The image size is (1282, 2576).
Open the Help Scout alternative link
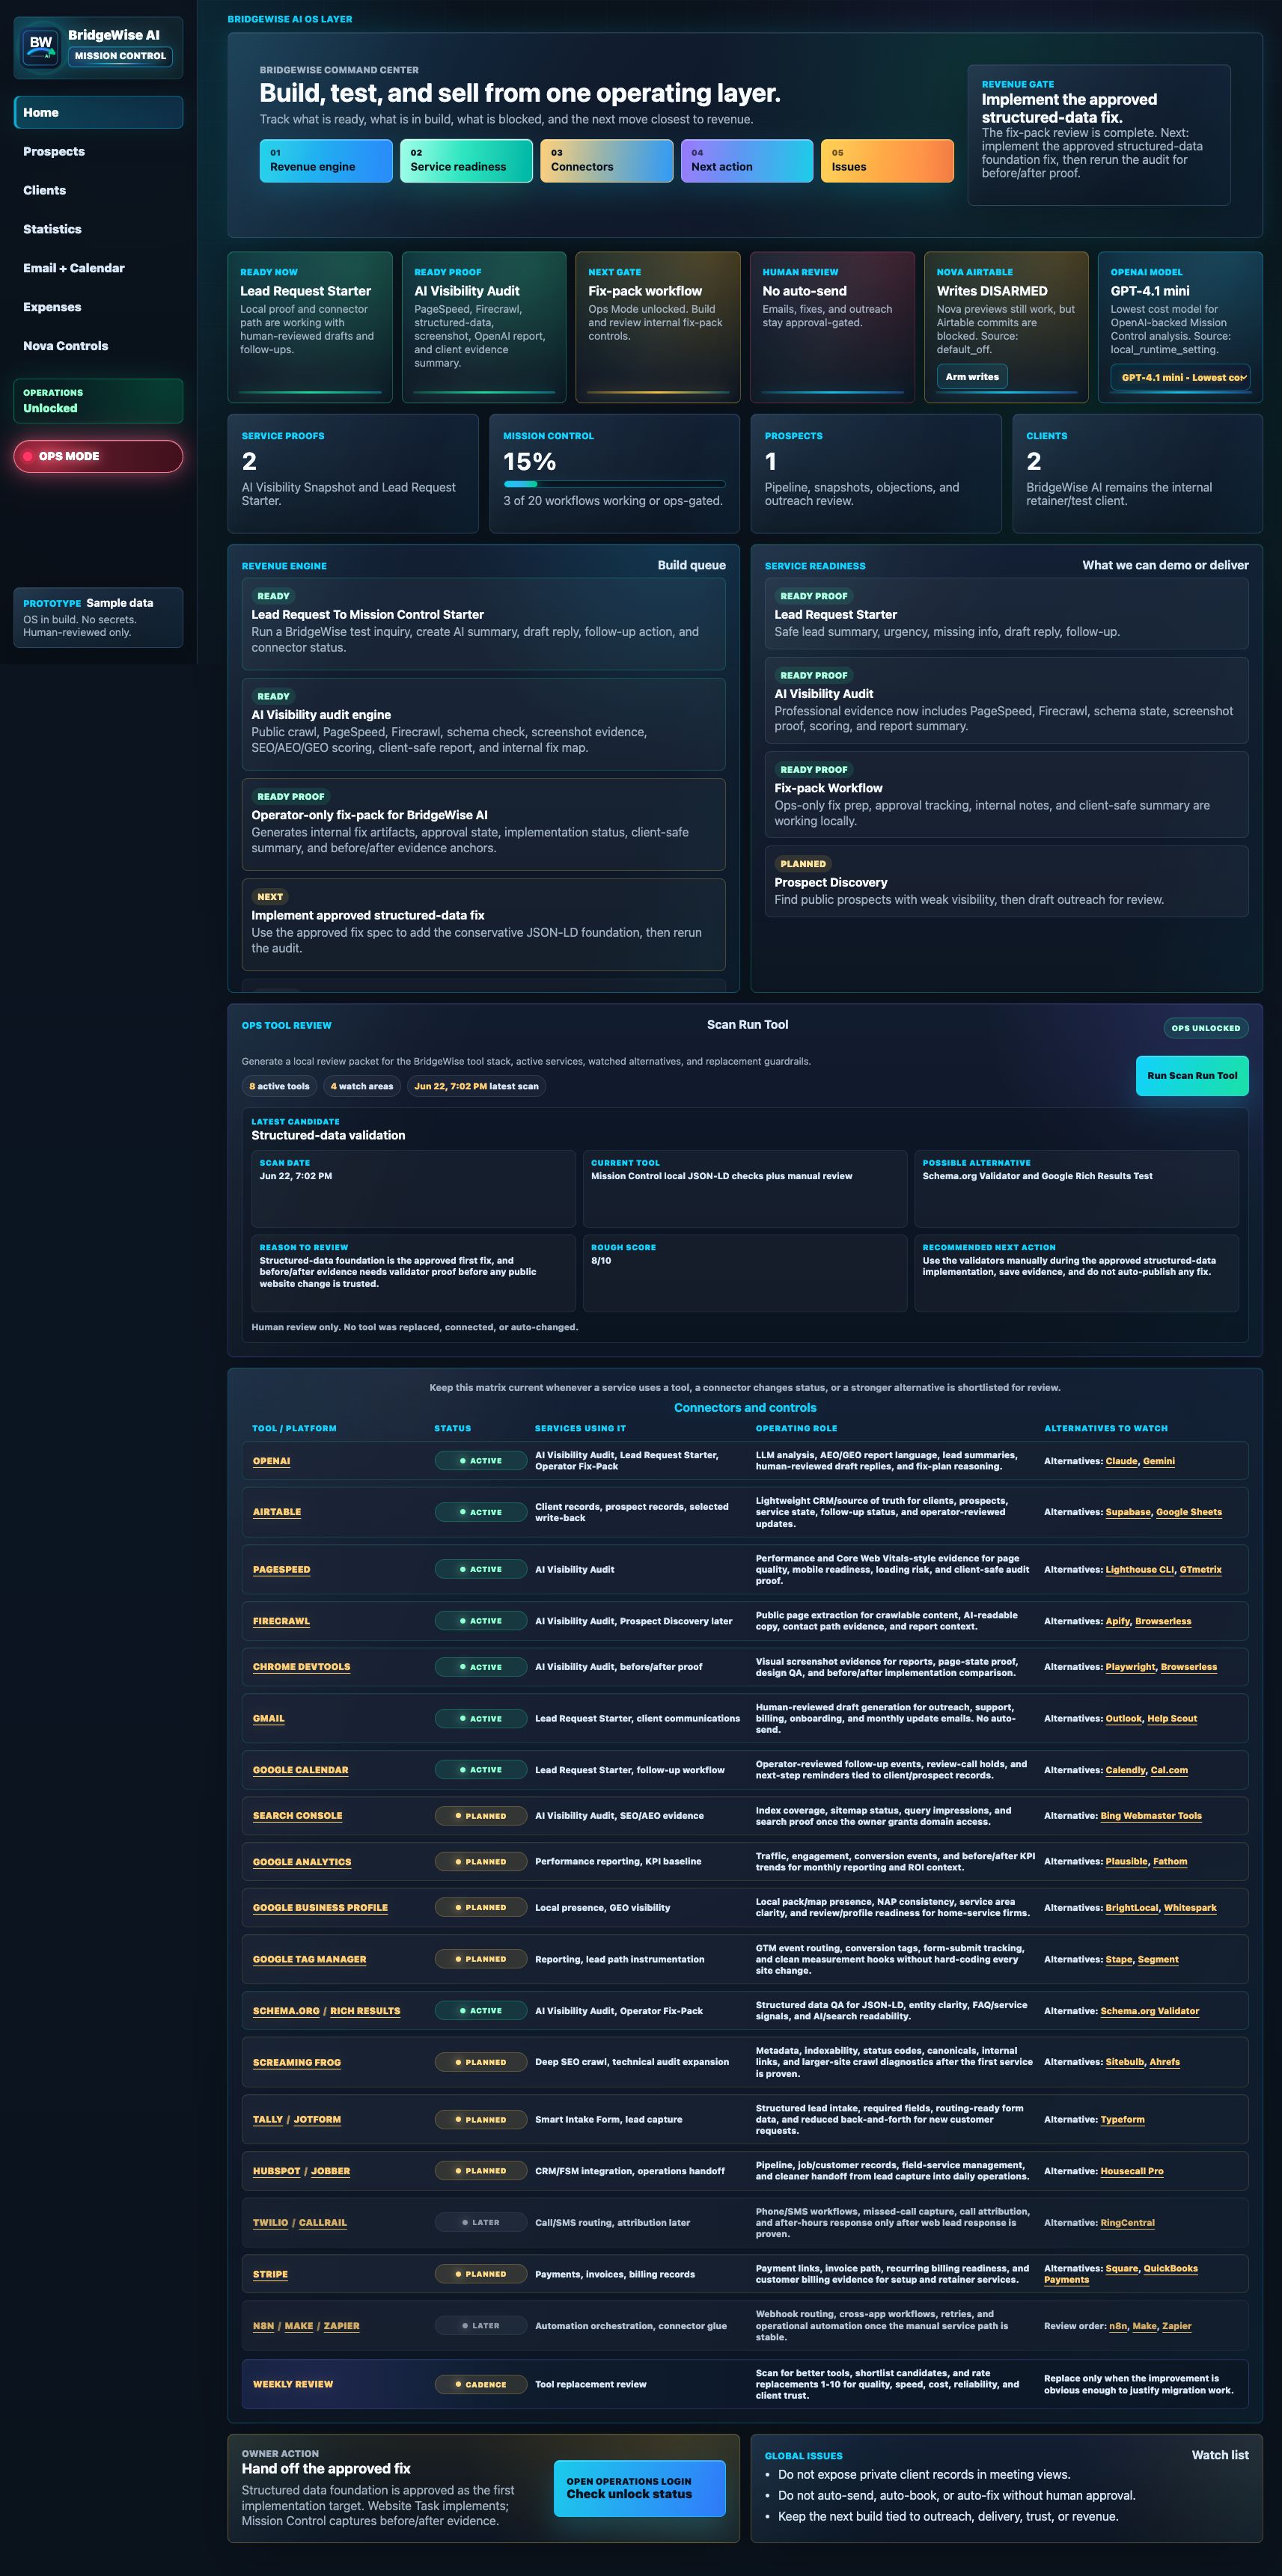pos(1172,1718)
